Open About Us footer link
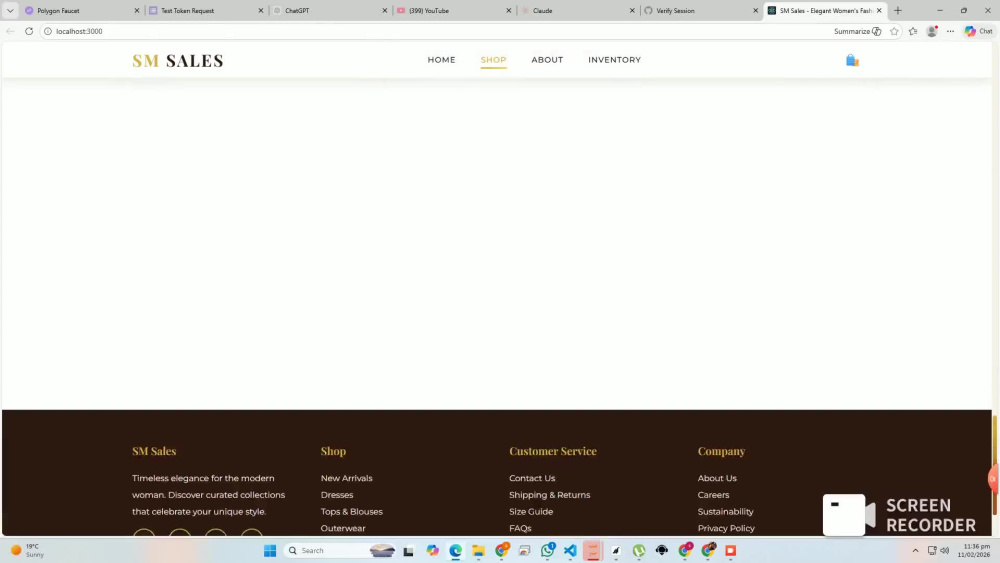This screenshot has height=563, width=1000. (717, 478)
